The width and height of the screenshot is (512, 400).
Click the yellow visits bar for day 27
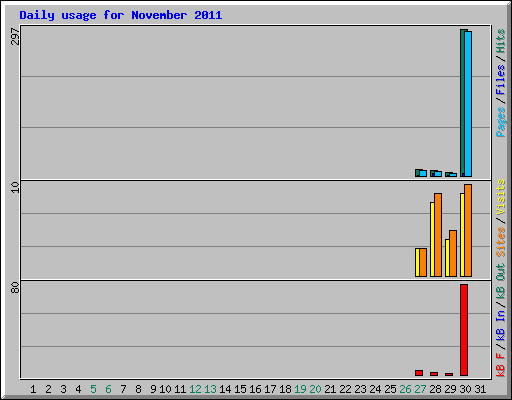point(417,262)
